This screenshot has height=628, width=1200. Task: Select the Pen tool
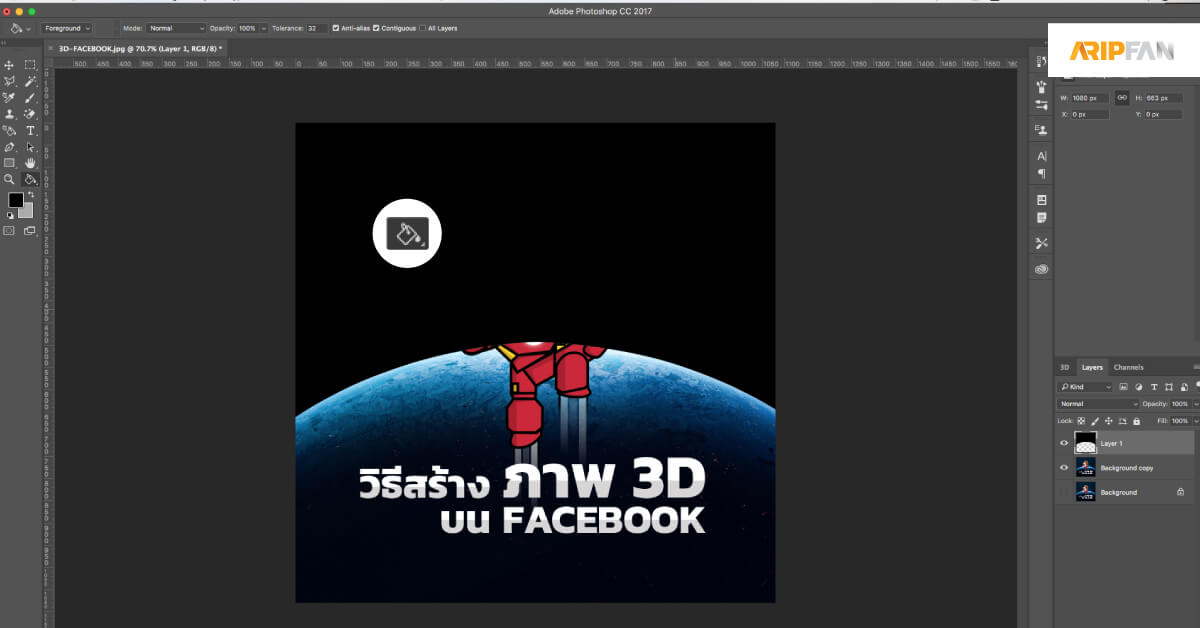pyautogui.click(x=9, y=147)
